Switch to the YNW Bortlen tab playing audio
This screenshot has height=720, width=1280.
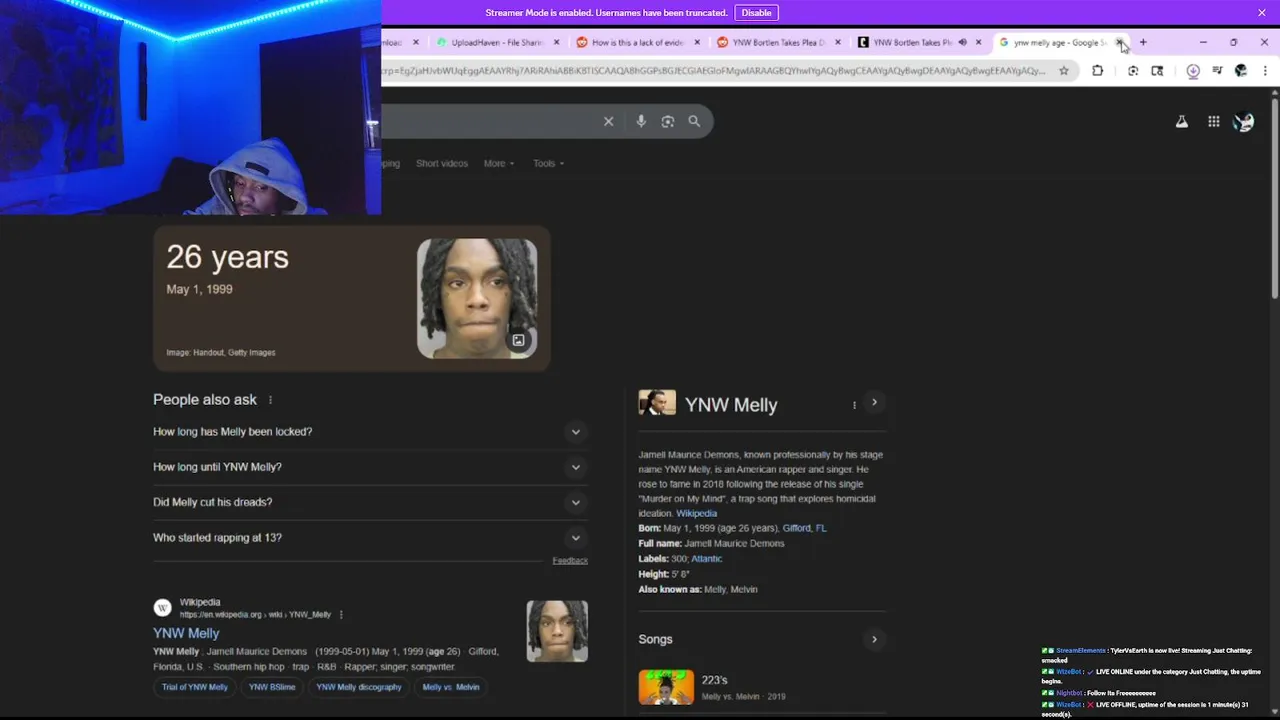[911, 43]
